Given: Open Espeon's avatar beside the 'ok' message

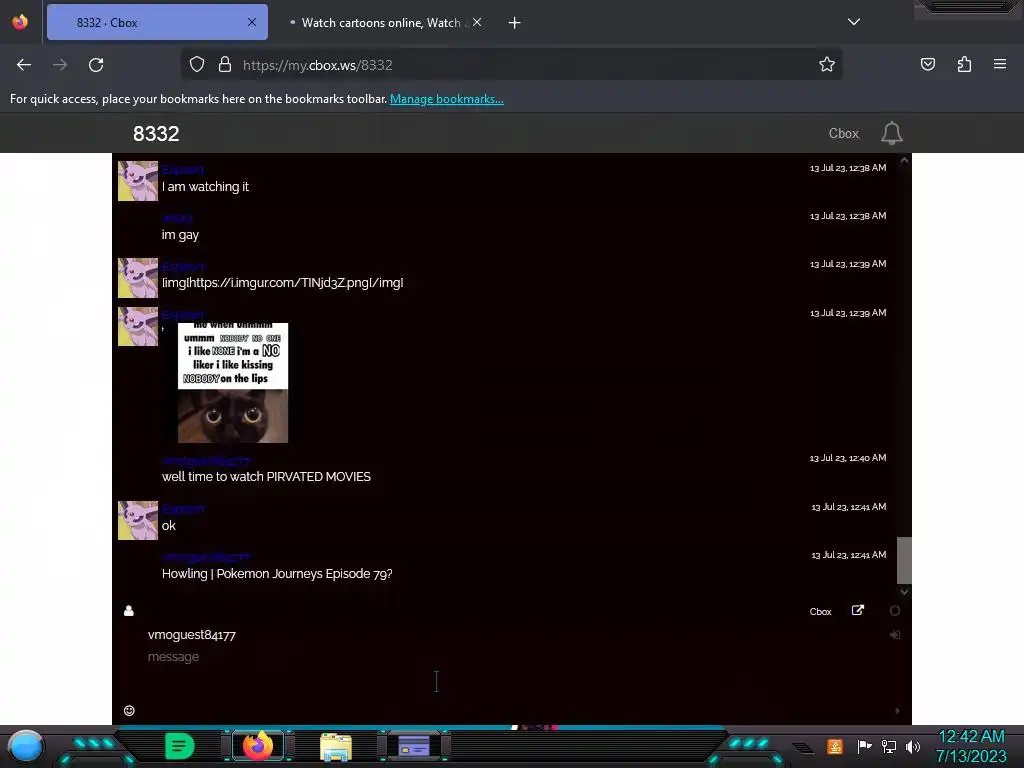Looking at the screenshot, I should click(x=138, y=520).
